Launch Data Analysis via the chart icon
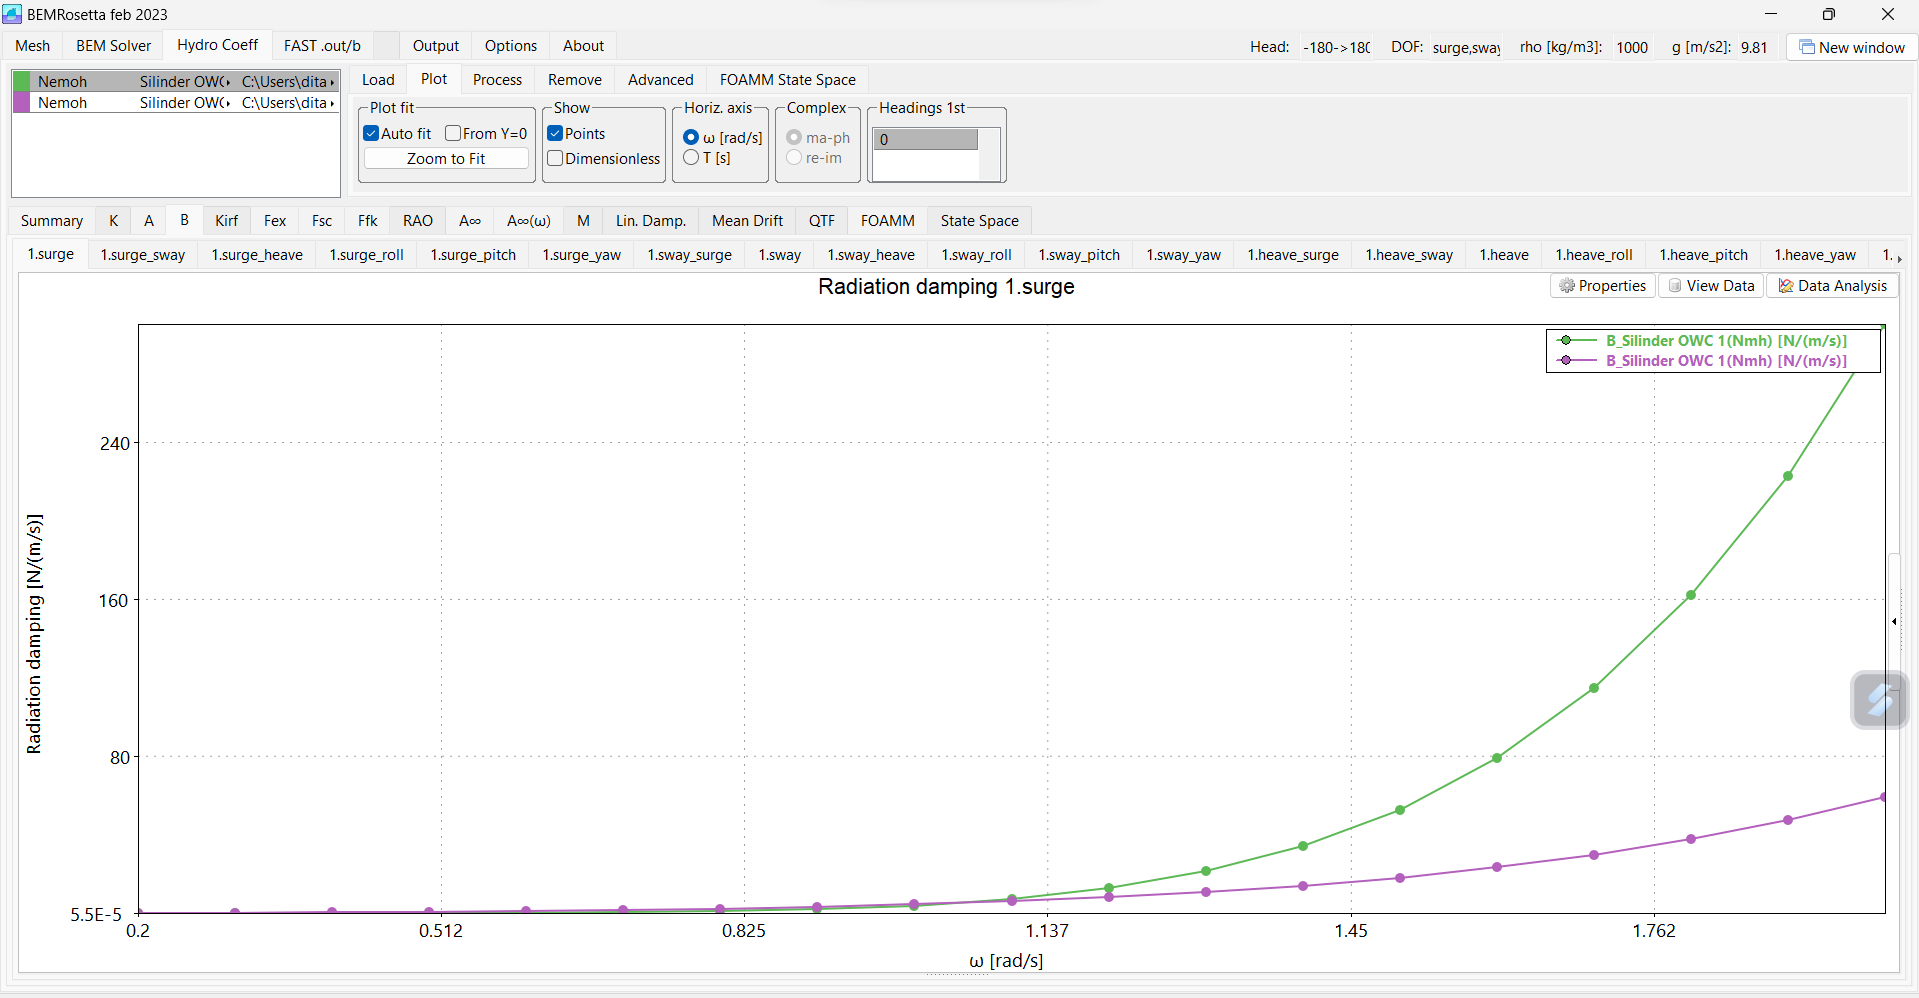Viewport: 1919px width, 998px height. point(1832,285)
